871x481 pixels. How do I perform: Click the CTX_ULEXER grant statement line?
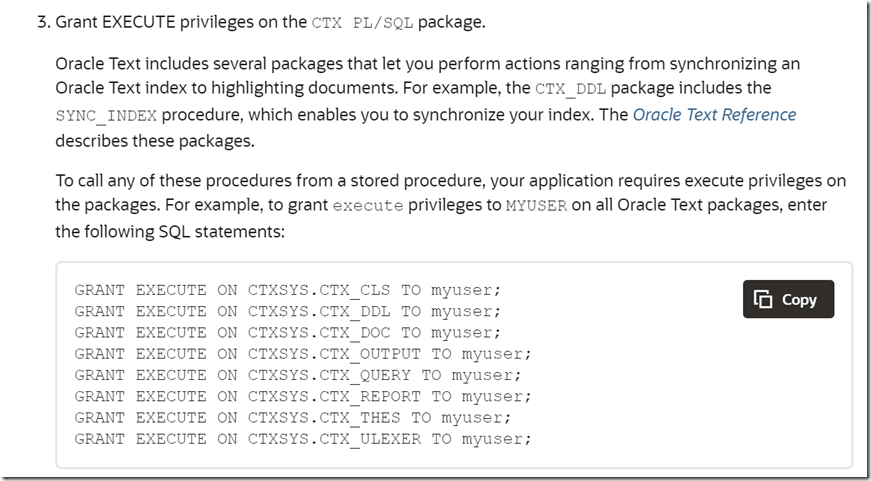tap(302, 439)
